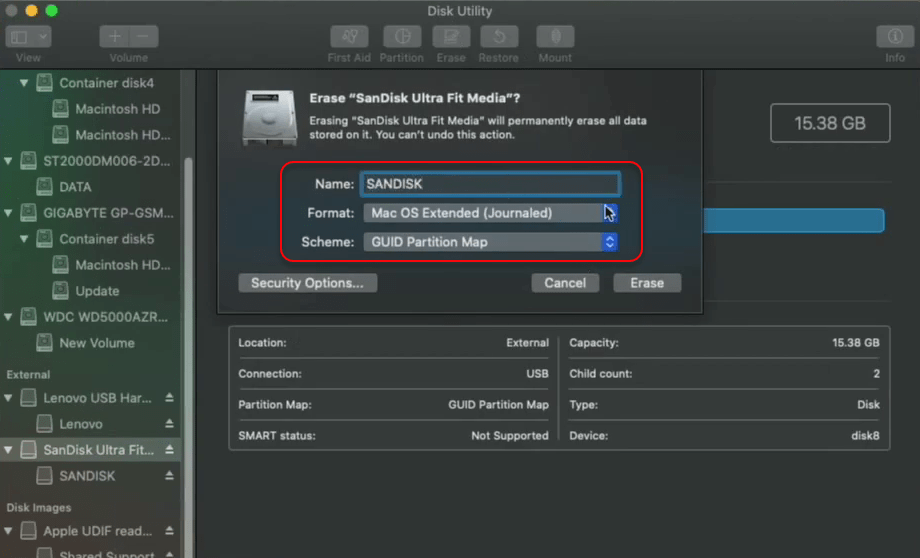Click the disk8 device value

865,436
